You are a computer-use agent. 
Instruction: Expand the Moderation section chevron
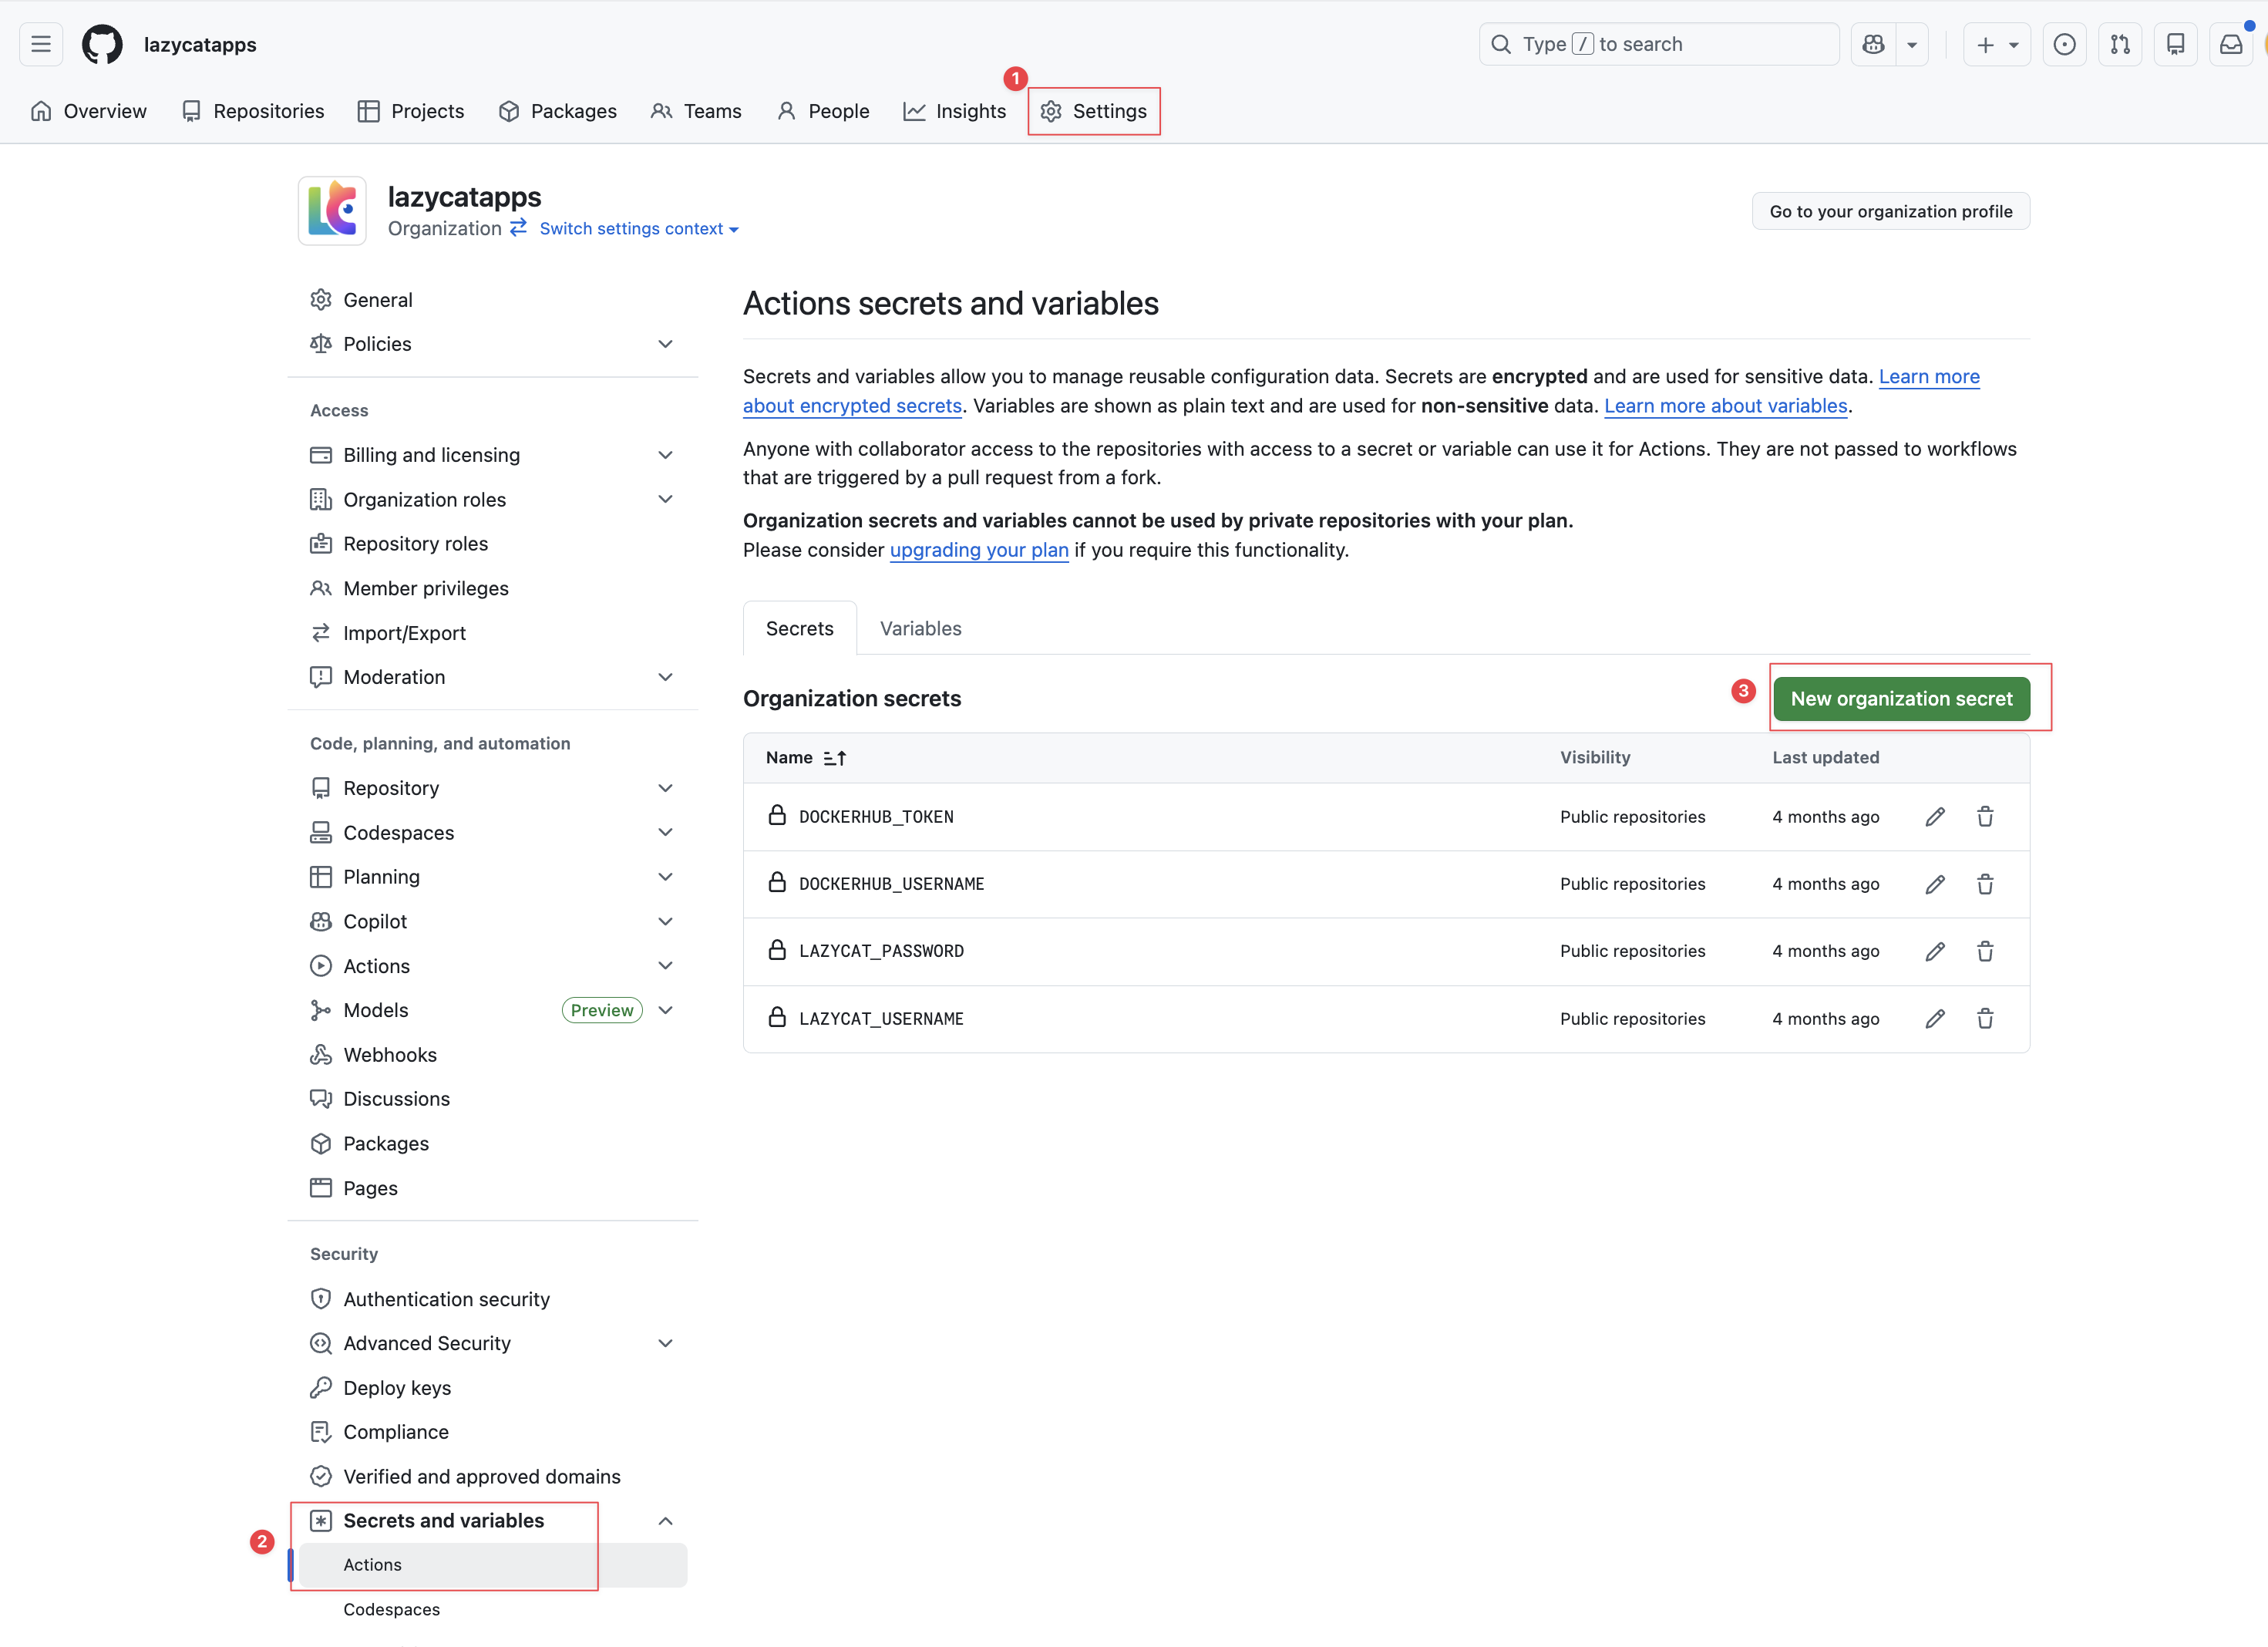tap(665, 677)
